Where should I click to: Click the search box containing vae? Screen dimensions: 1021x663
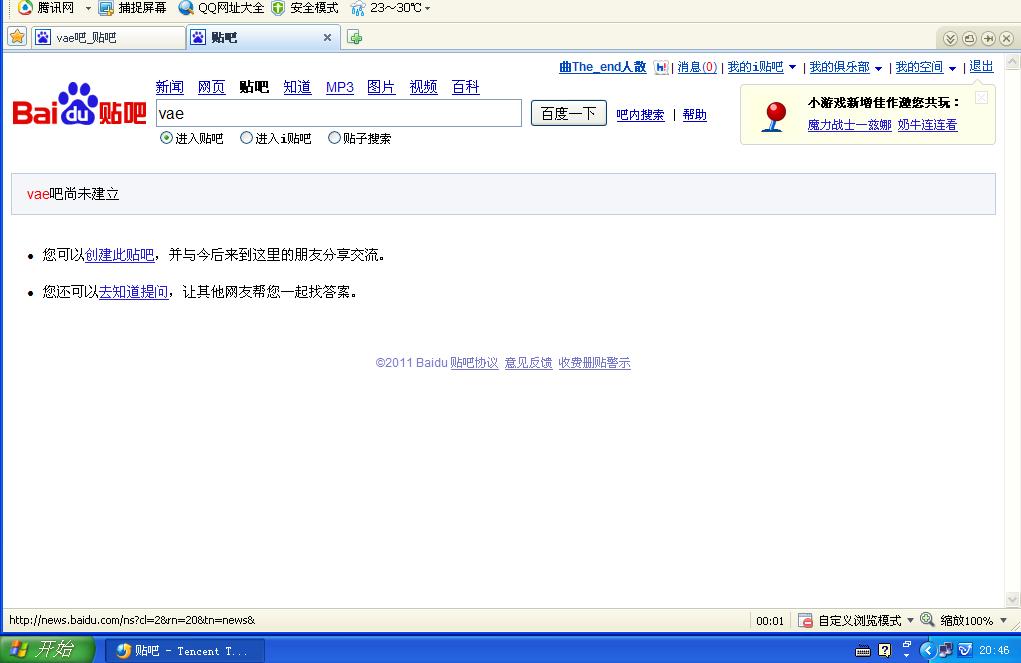(x=339, y=113)
